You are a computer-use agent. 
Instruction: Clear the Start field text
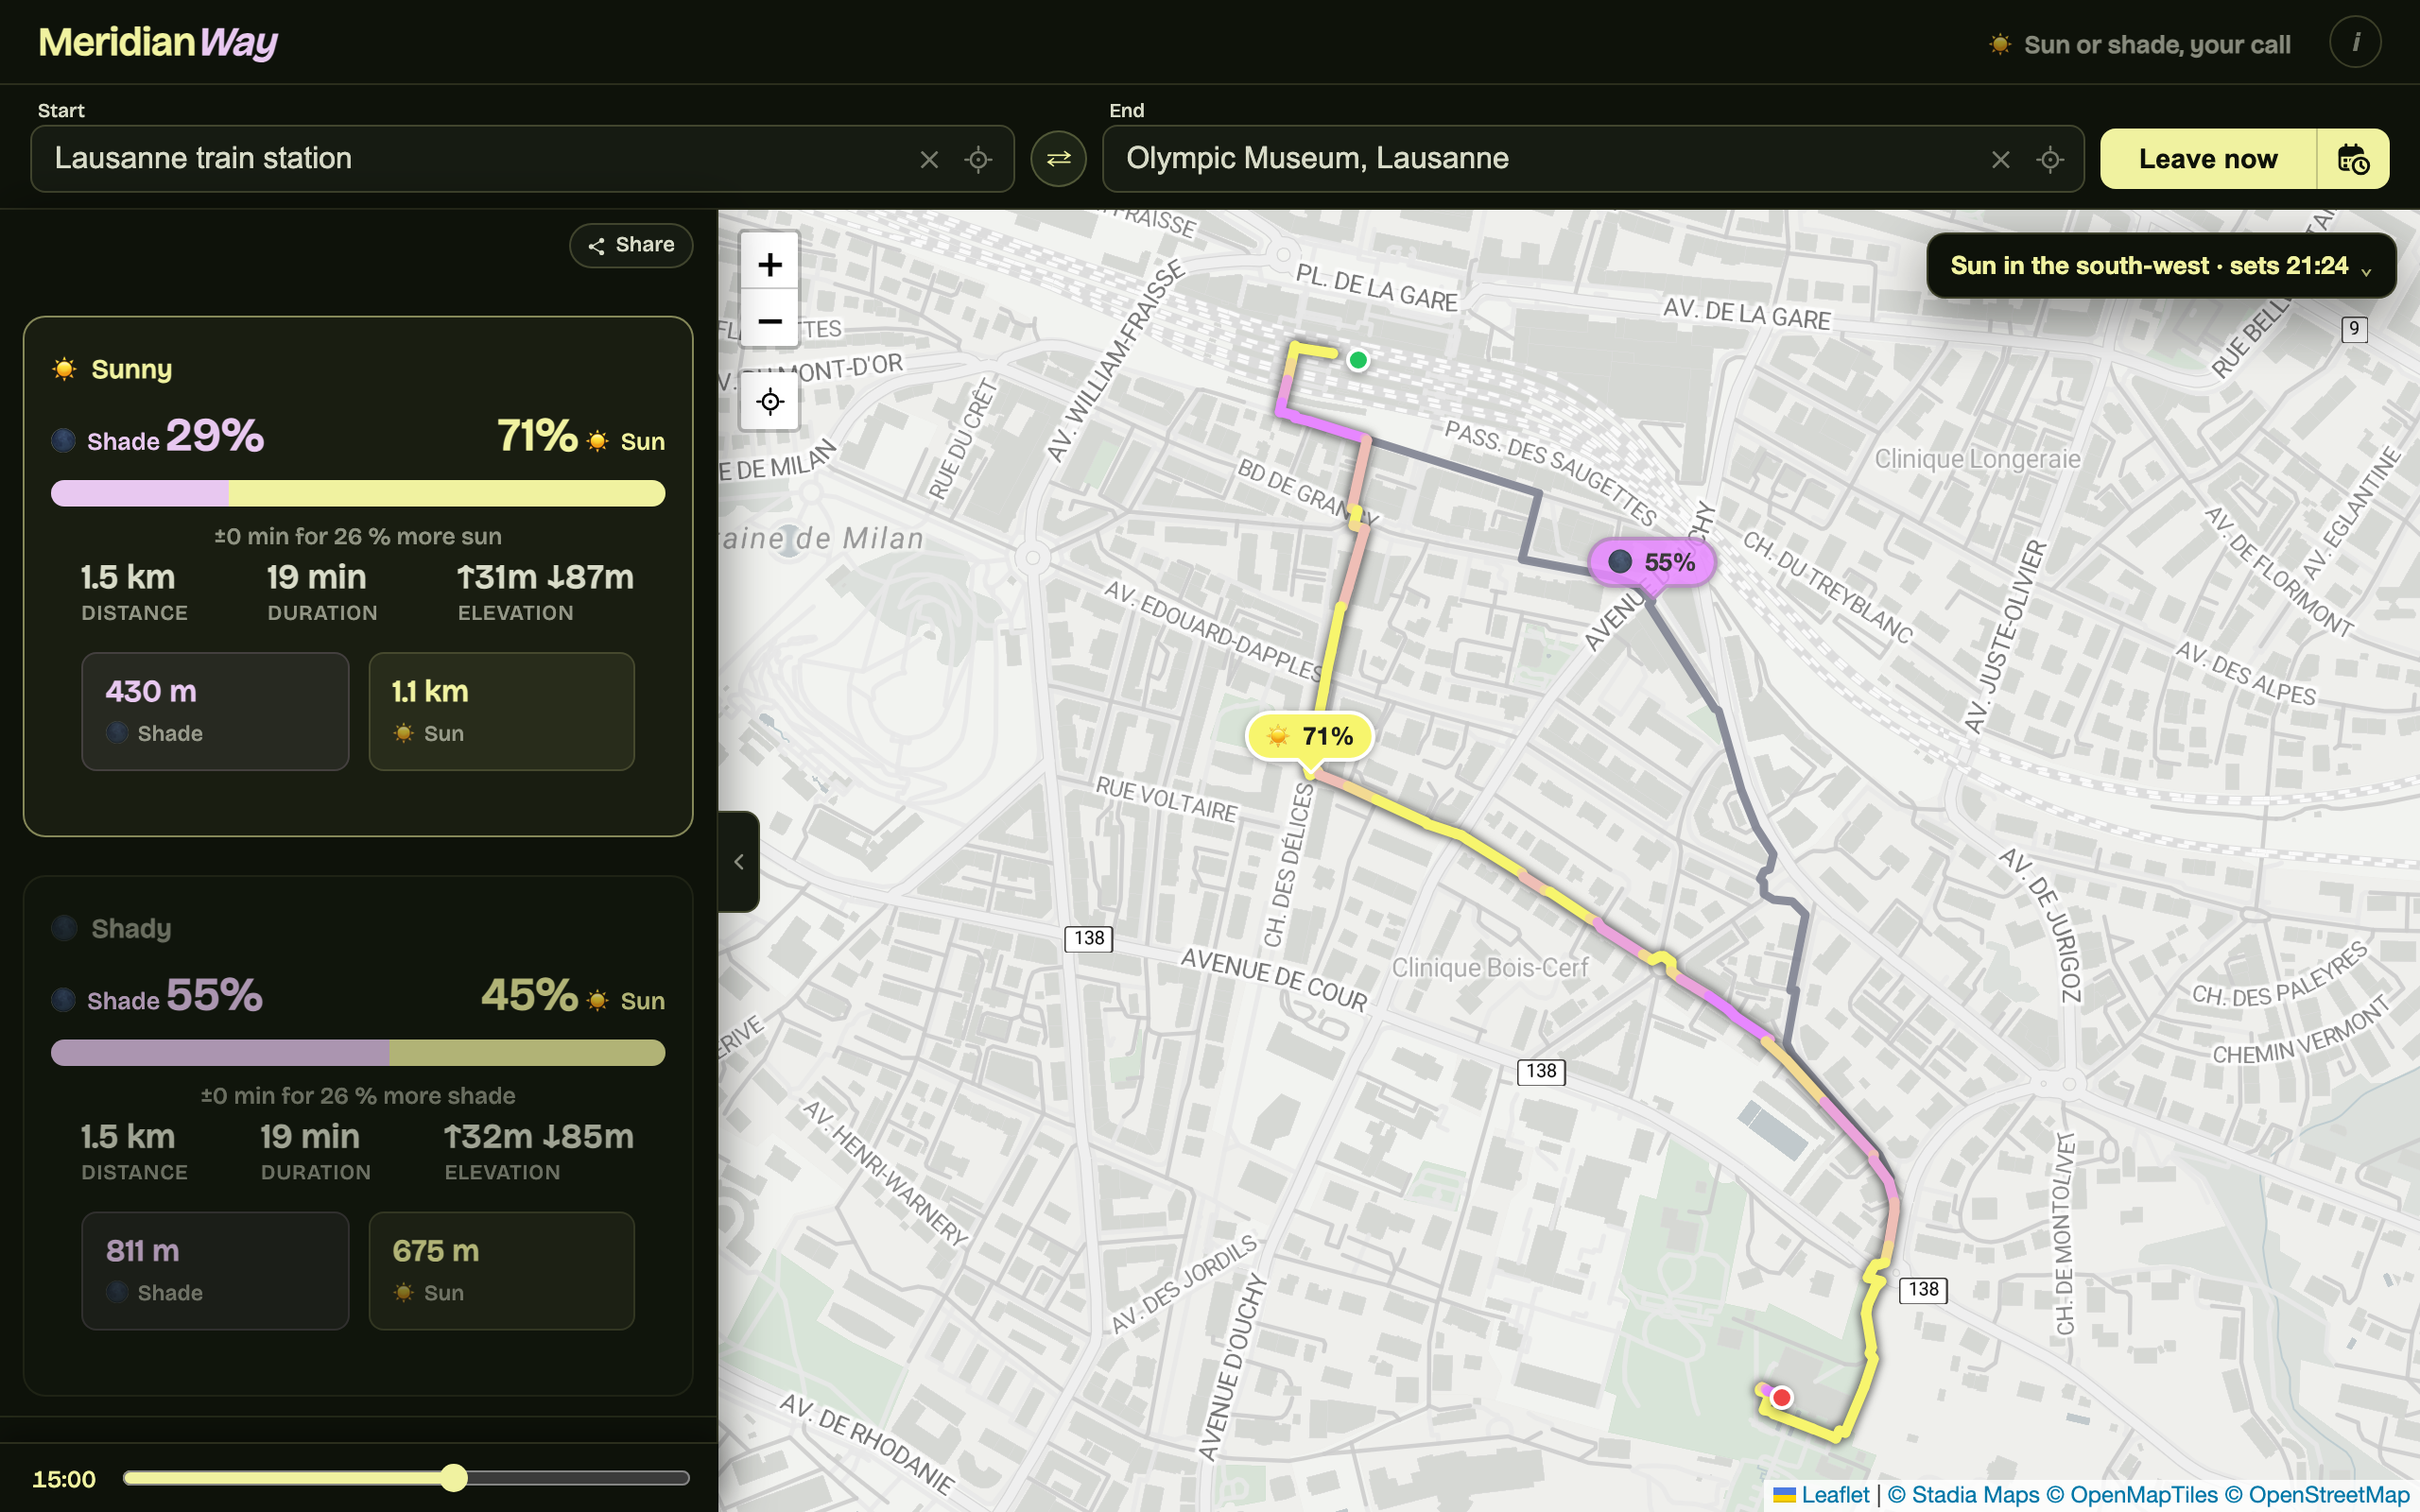tap(929, 159)
